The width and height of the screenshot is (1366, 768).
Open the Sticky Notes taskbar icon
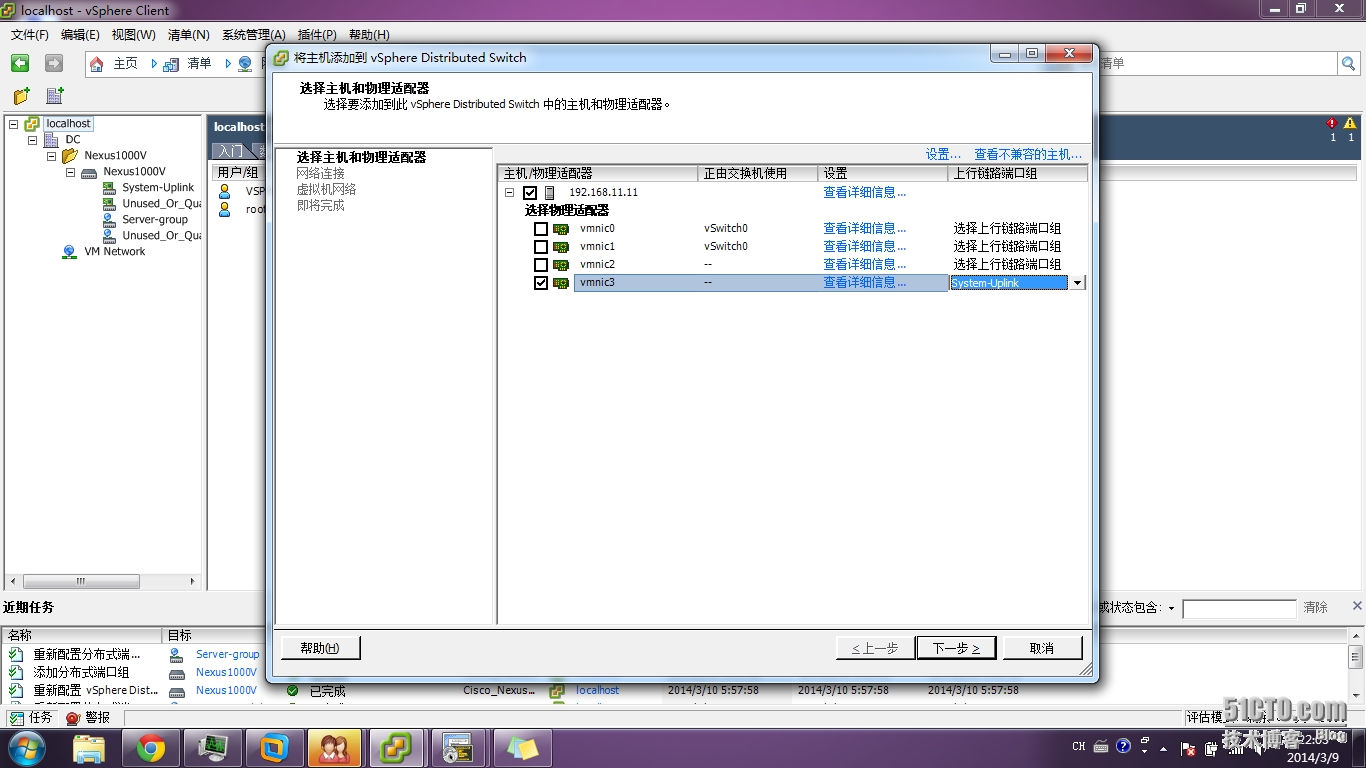[522, 747]
